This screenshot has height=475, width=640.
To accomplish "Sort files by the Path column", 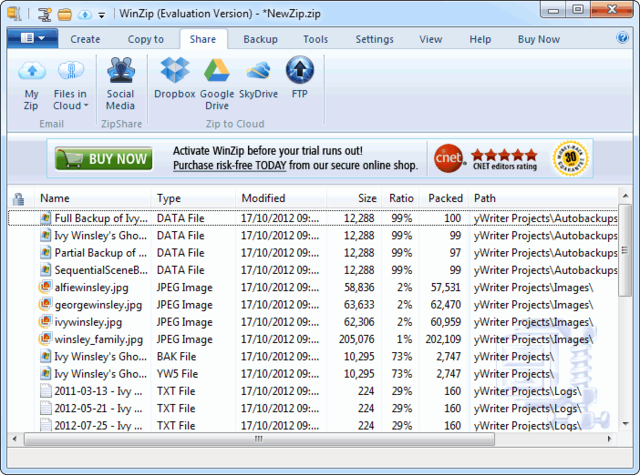I will pyautogui.click(x=544, y=198).
